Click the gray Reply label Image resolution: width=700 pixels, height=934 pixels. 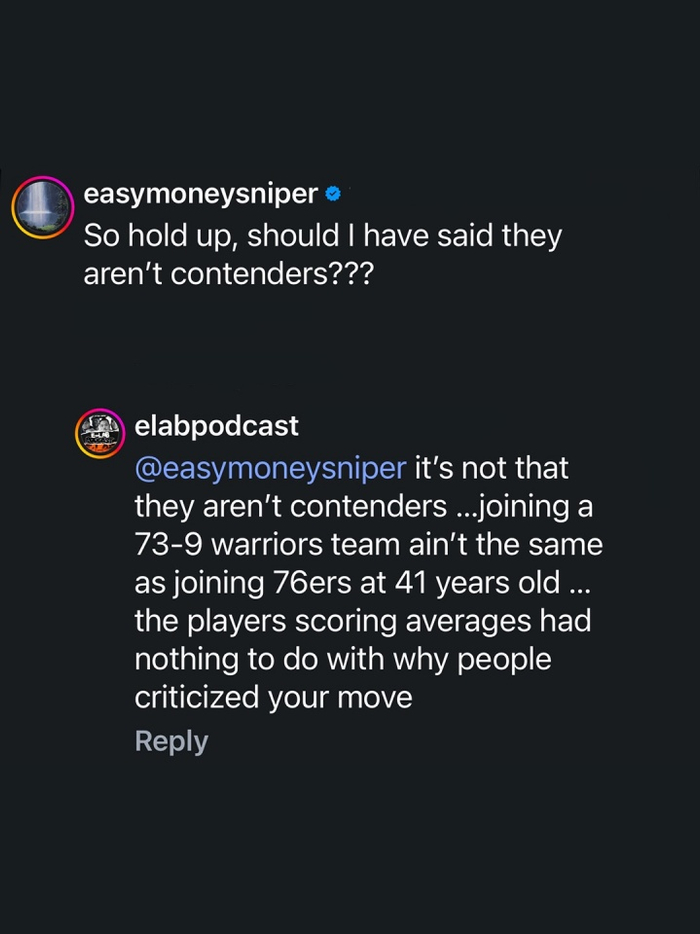172,741
